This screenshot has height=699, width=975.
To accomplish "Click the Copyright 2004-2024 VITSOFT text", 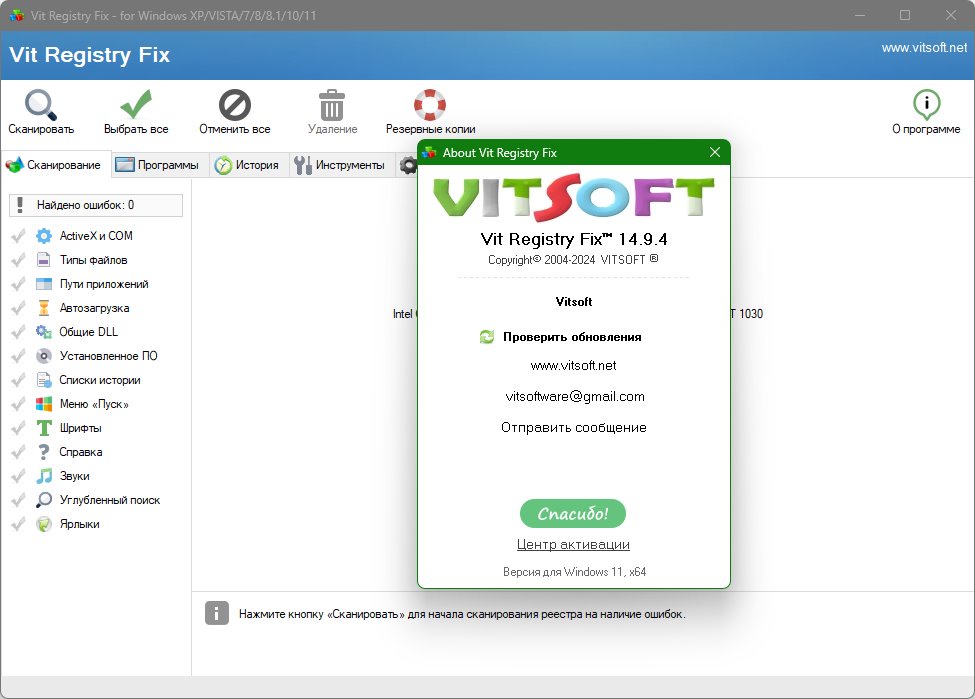I will tap(573, 260).
